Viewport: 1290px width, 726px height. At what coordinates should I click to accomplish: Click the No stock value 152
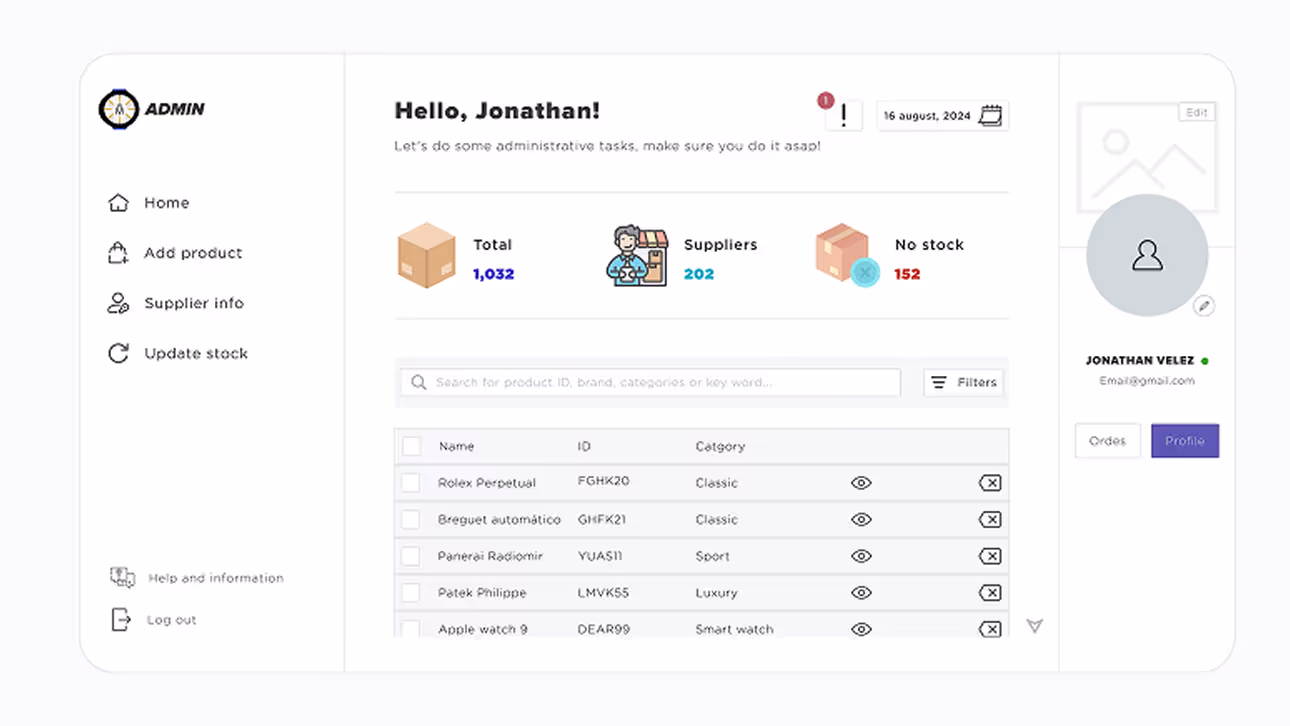coord(907,274)
